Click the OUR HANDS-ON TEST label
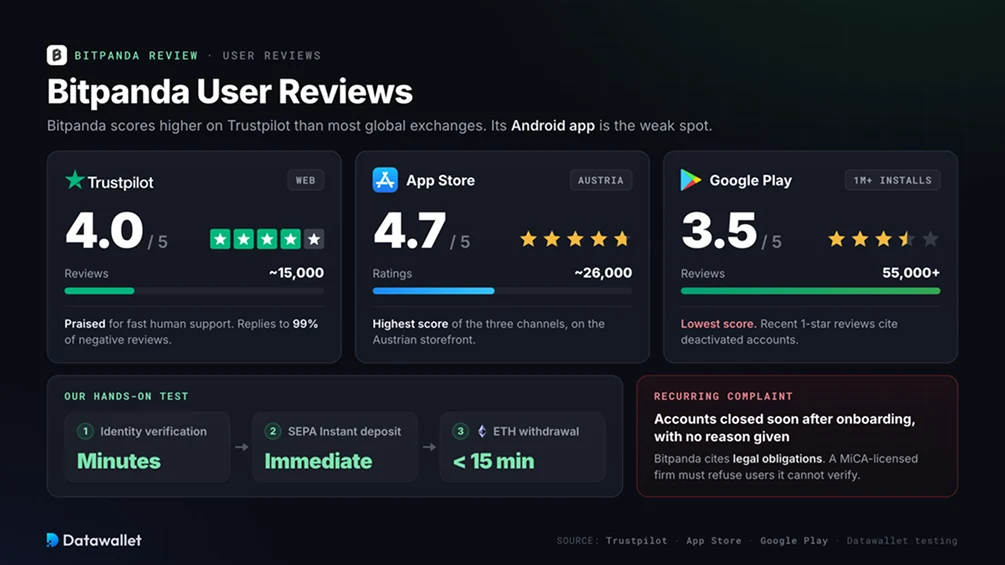Viewport: 1005px width, 565px height. [126, 397]
